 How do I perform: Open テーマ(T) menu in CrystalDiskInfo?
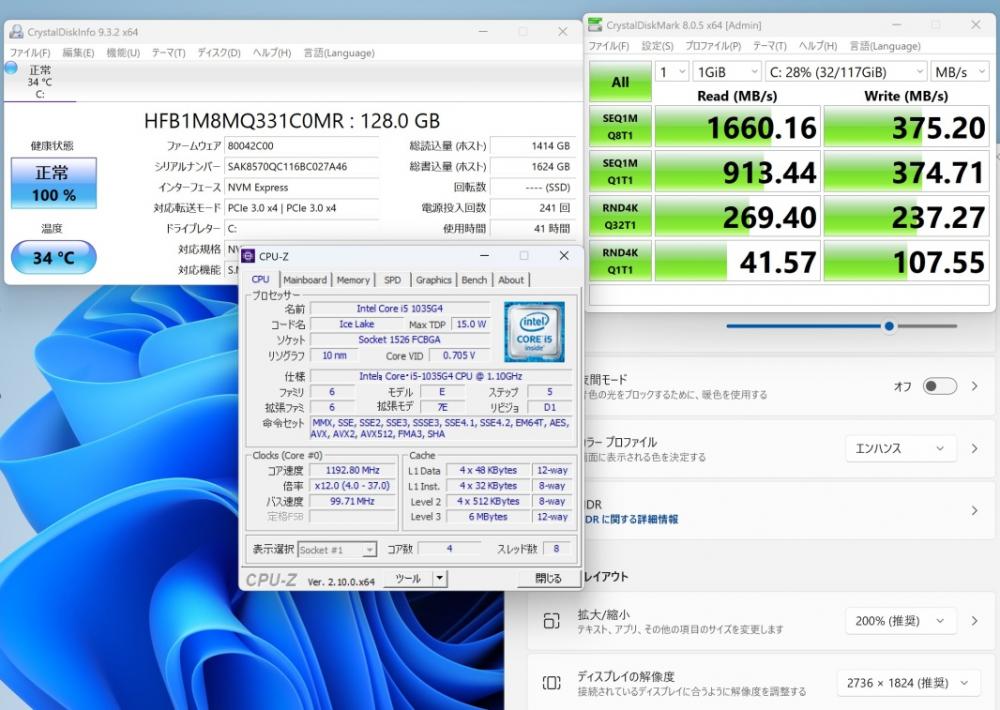pos(168,52)
